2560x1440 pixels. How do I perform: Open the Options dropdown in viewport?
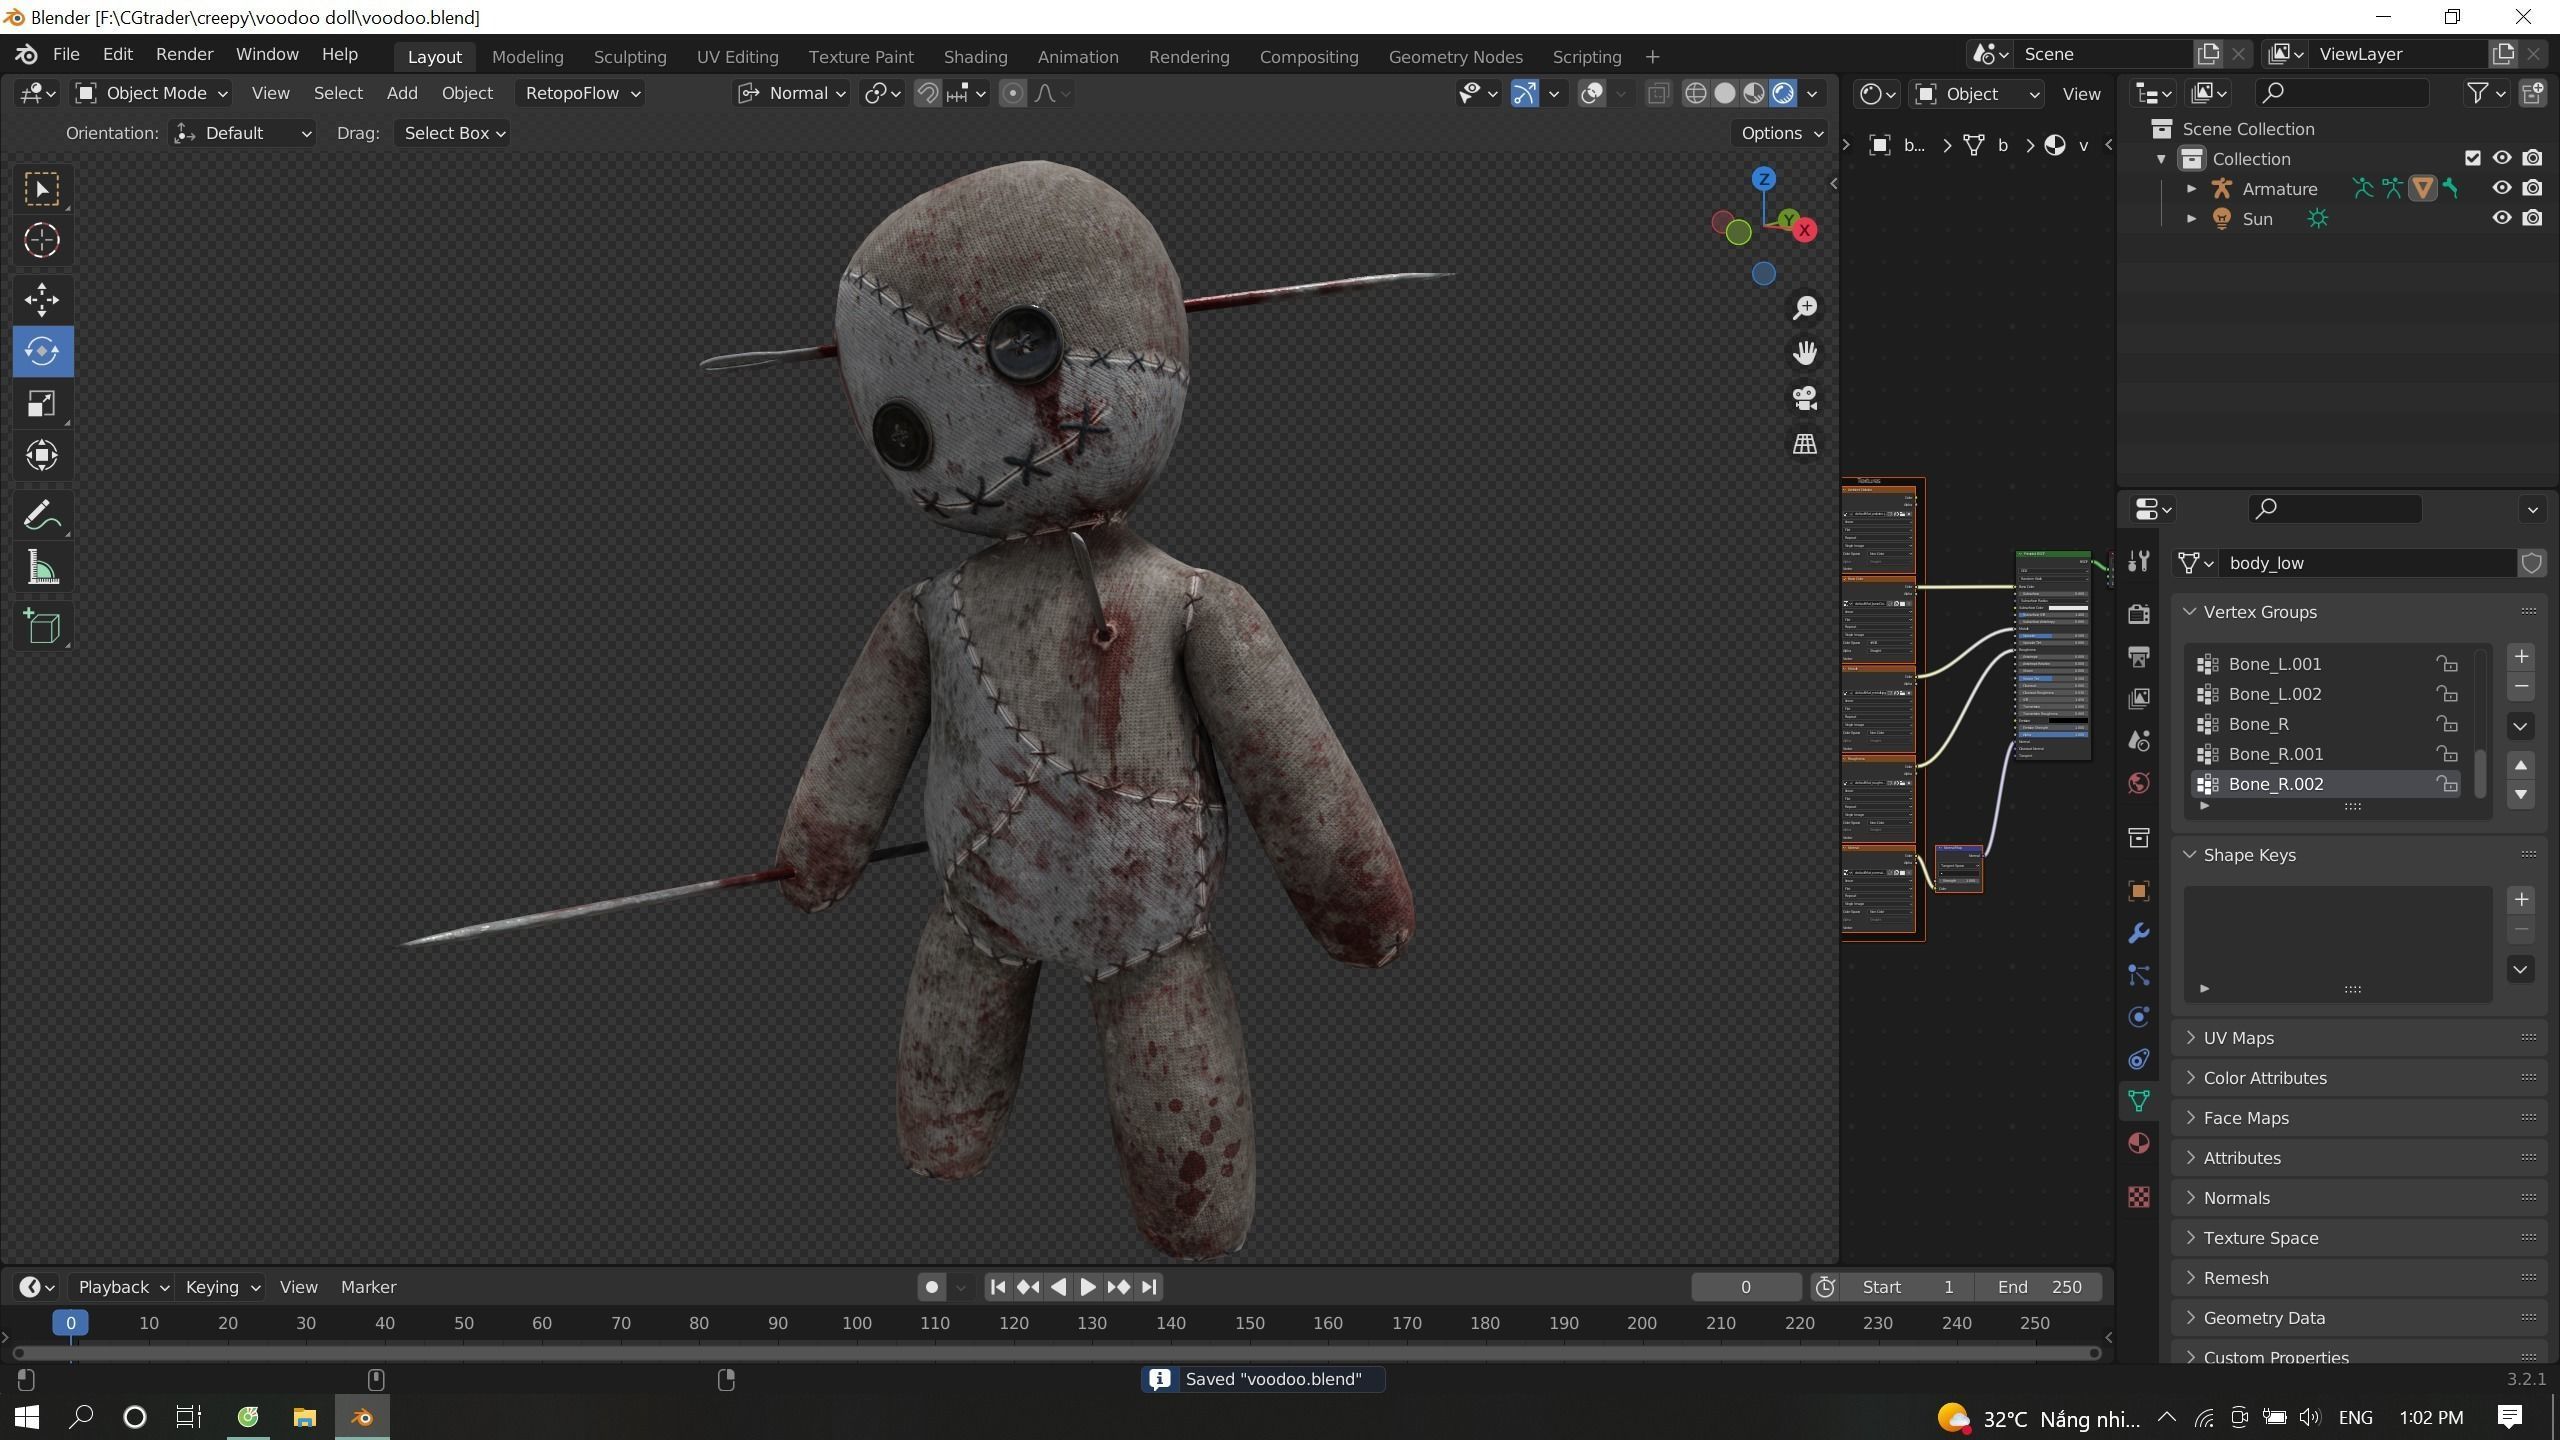pos(1782,133)
